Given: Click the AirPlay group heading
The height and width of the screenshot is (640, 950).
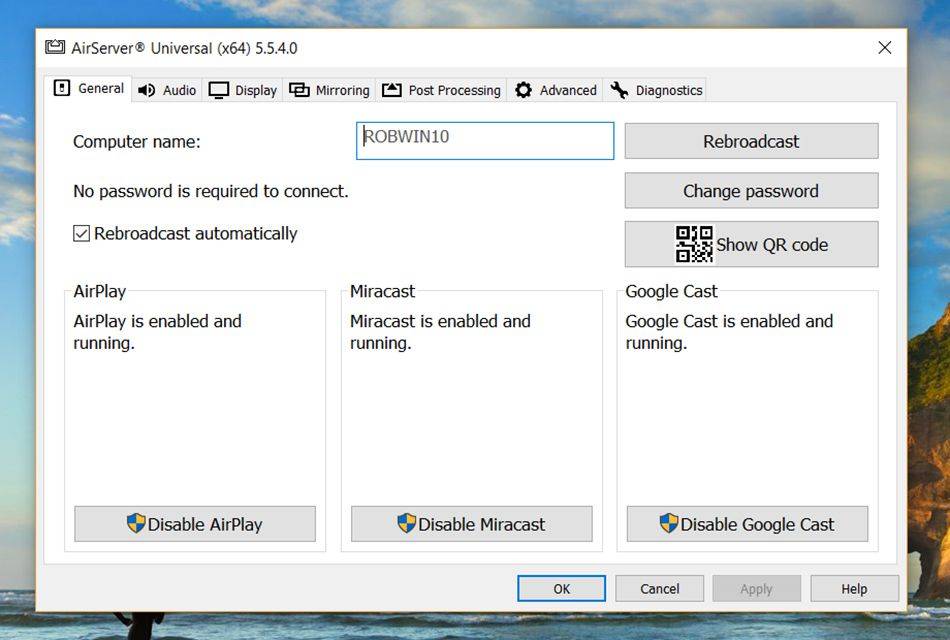Looking at the screenshot, I should 100,292.
